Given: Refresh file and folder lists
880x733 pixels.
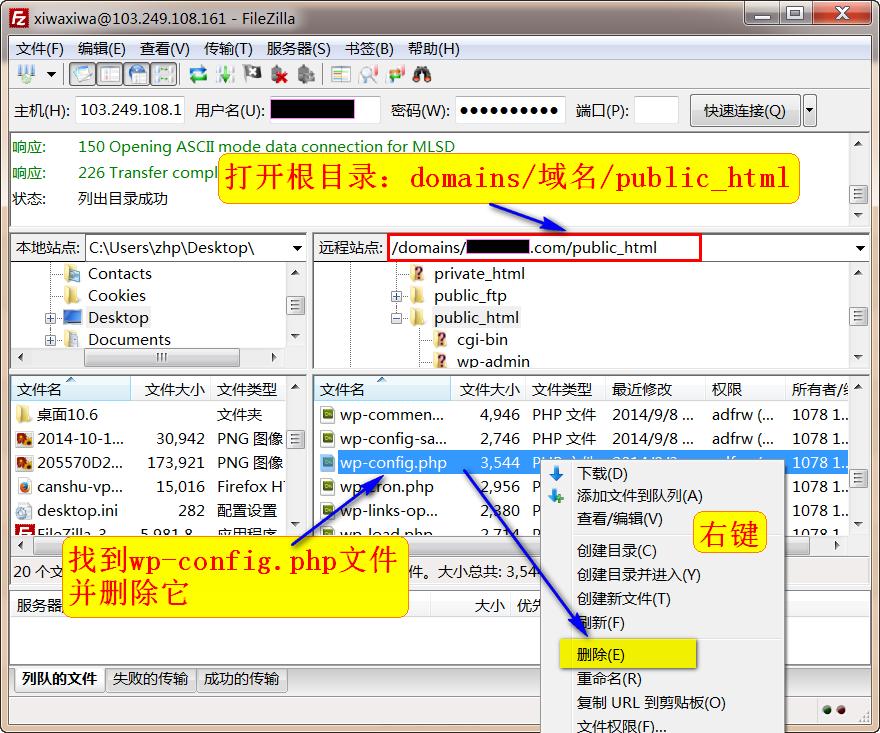Looking at the screenshot, I should (x=198, y=74).
